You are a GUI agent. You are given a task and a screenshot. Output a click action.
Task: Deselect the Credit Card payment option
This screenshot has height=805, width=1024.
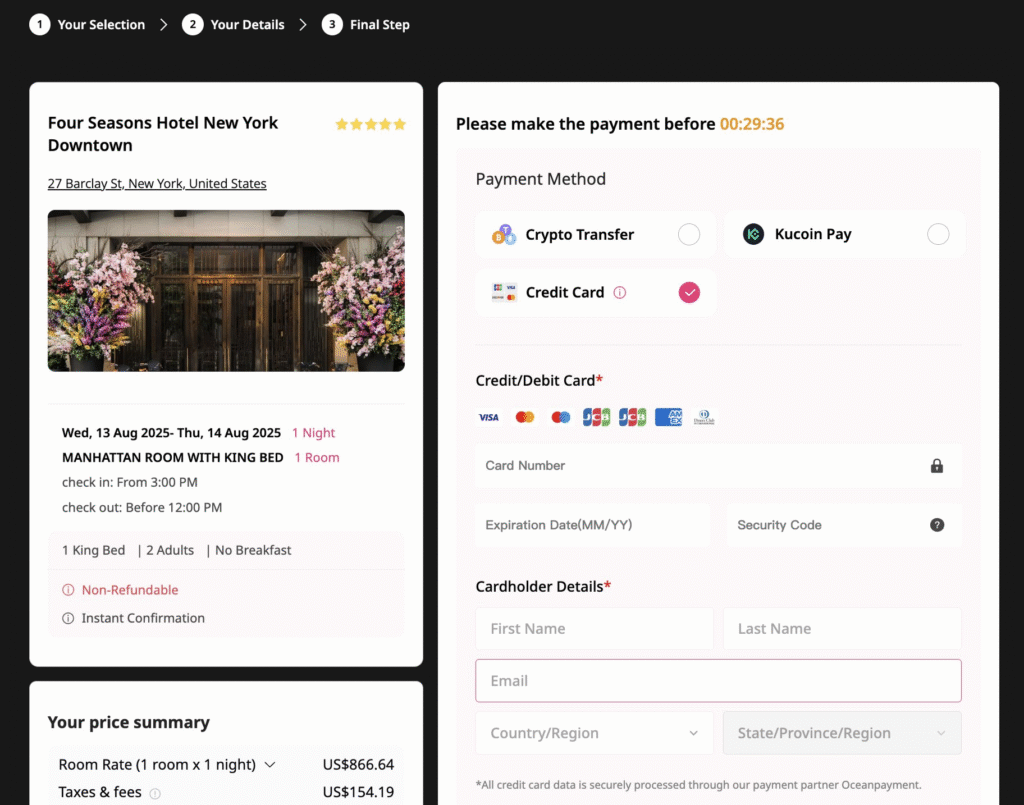click(689, 292)
